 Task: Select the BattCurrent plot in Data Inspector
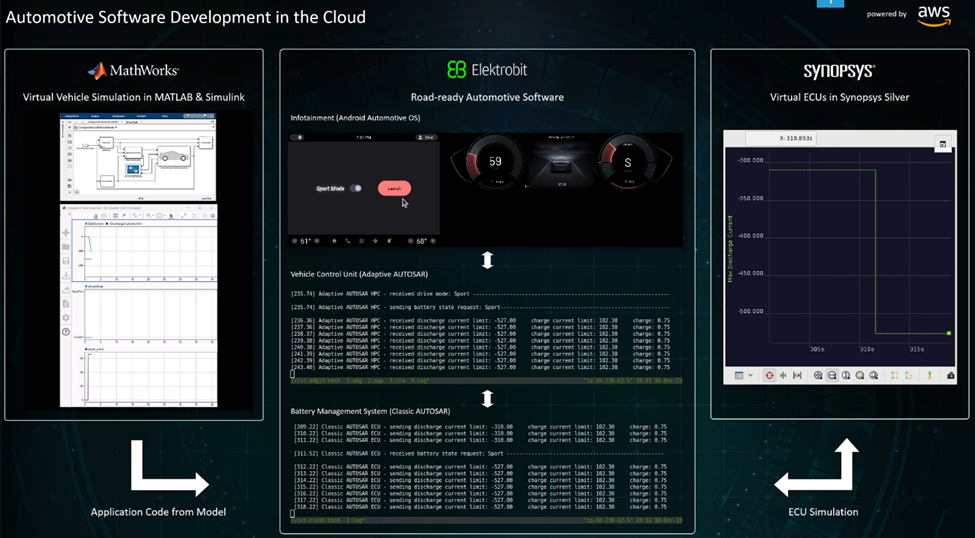(144, 251)
